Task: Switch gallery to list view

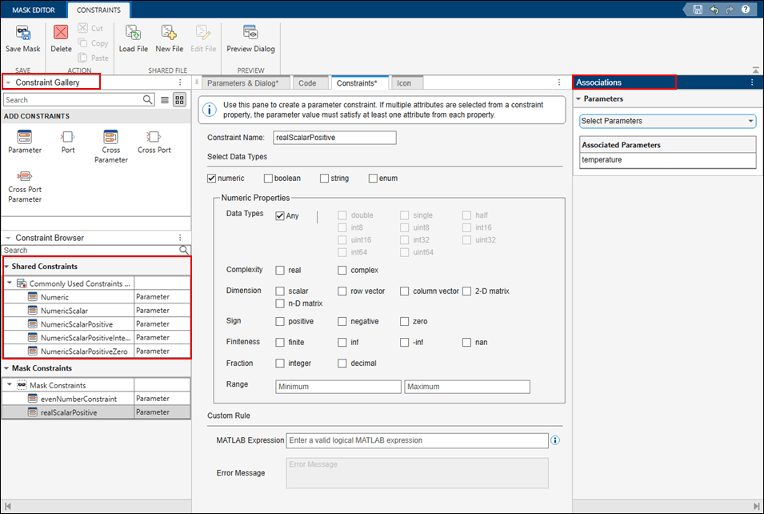Action: click(x=165, y=100)
